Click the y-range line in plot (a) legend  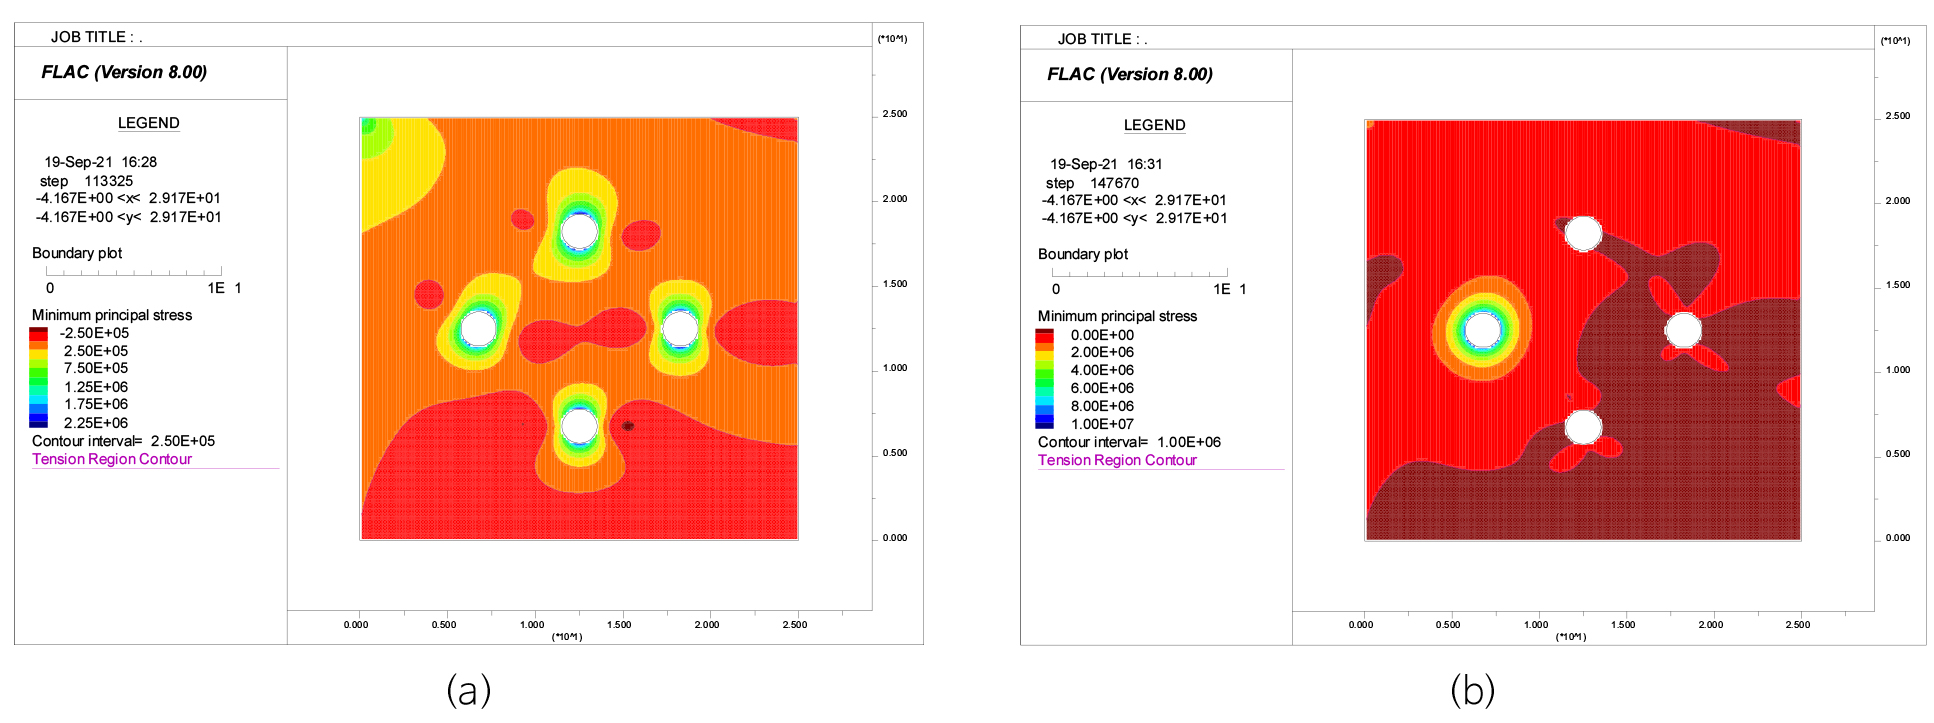click(x=128, y=217)
